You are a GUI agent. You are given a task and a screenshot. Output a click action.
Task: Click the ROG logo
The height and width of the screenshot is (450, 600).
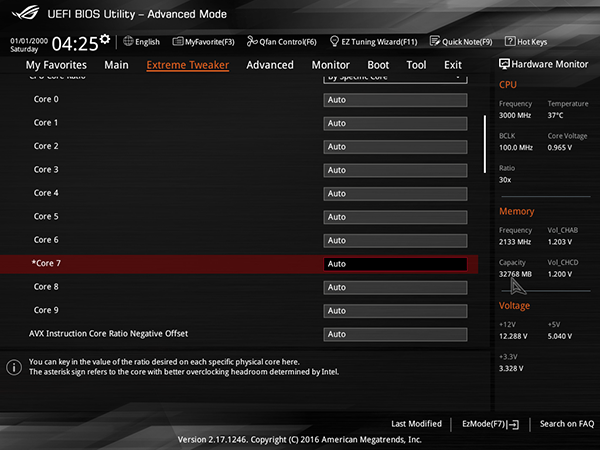coord(25,13)
